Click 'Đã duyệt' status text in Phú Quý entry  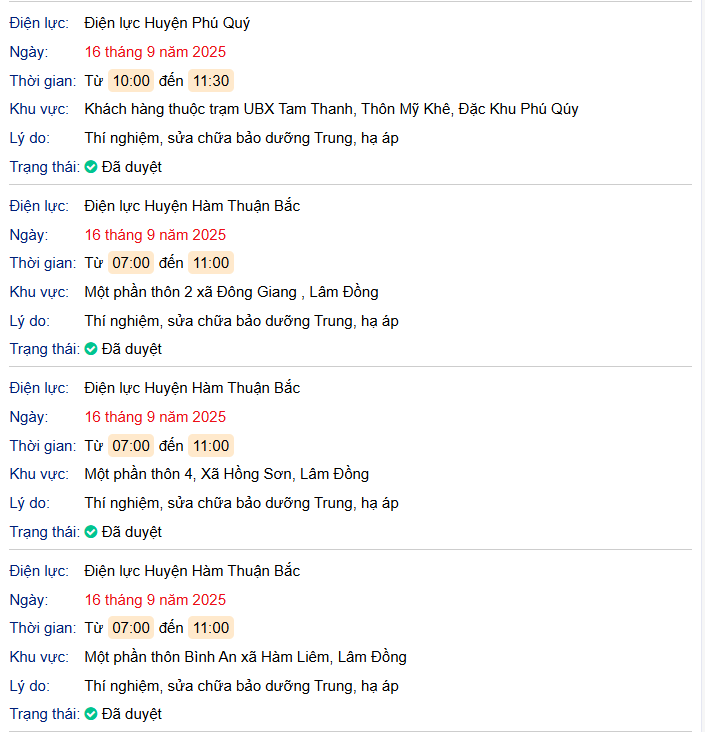tap(131, 167)
